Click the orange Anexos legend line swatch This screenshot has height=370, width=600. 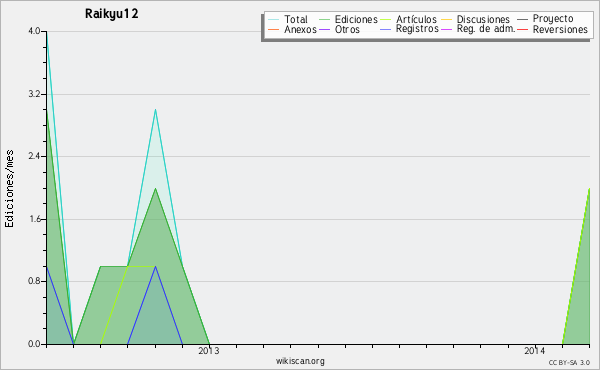pos(274,29)
